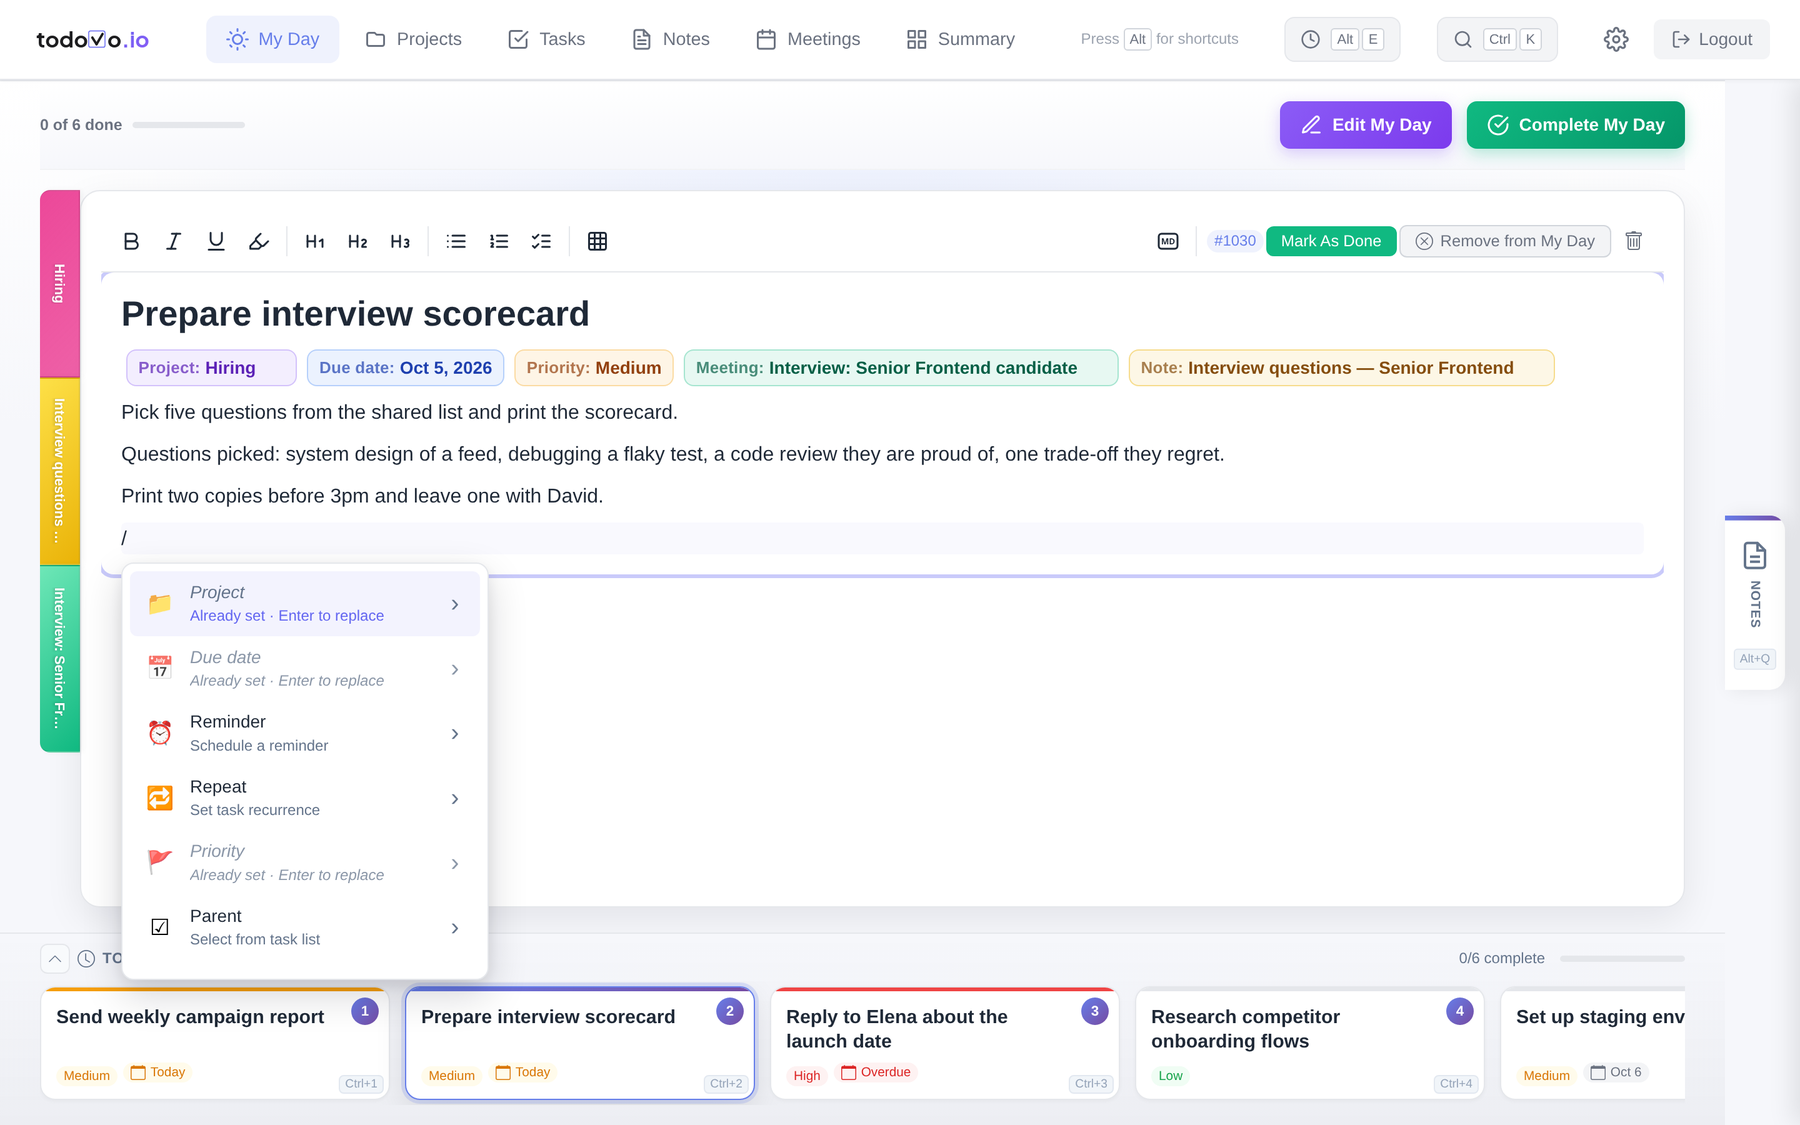Switch to Tasks tab
This screenshot has width=1800, height=1125.
[x=547, y=39]
